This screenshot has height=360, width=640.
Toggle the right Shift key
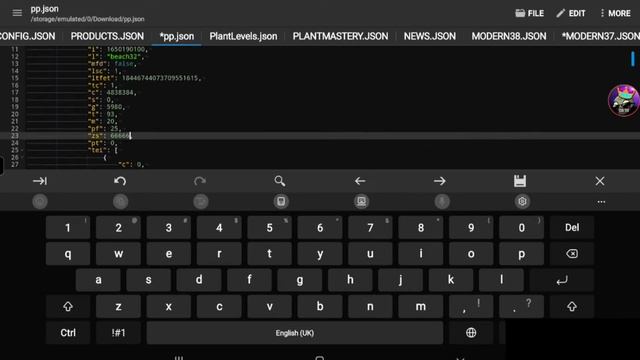coord(572,307)
